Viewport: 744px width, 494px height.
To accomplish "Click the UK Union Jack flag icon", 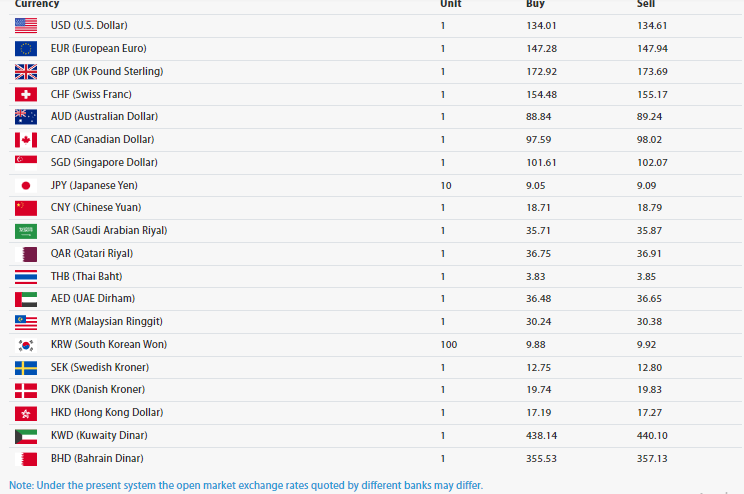I will point(26,71).
